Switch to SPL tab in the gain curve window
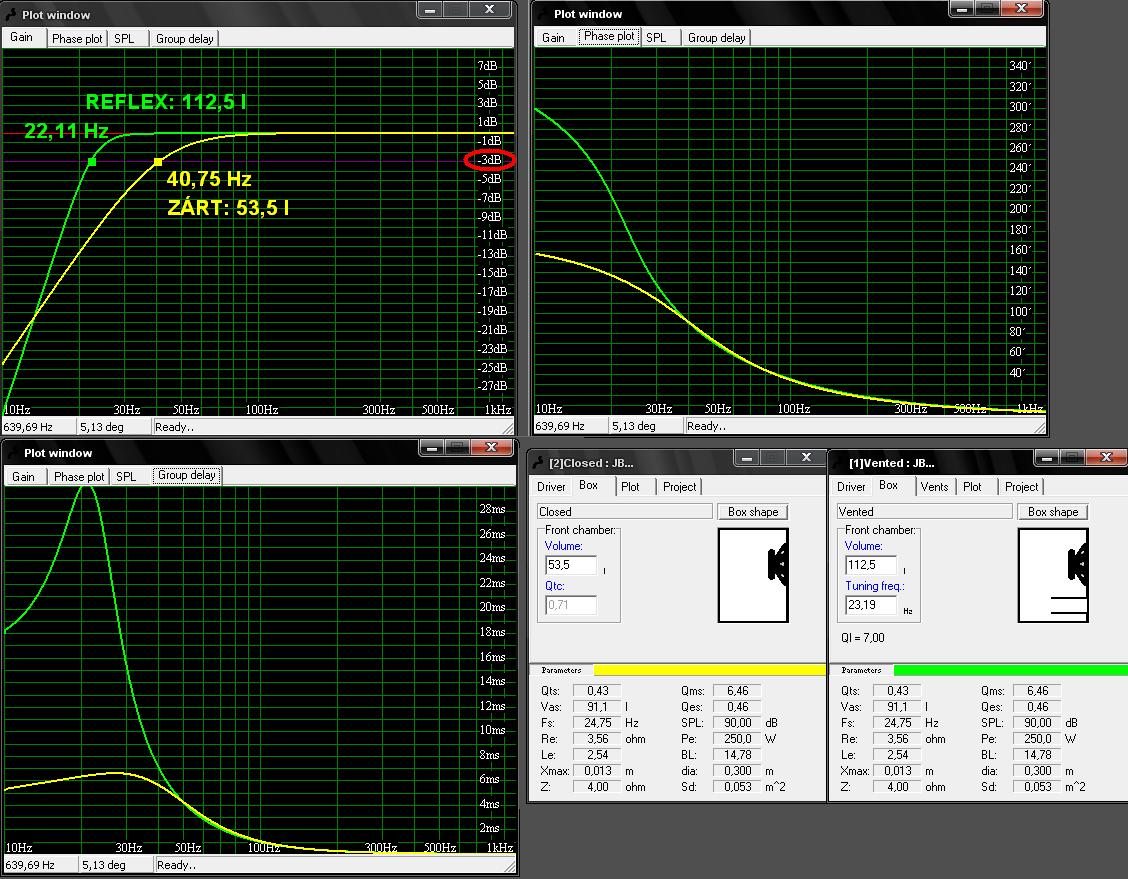The height and width of the screenshot is (879, 1128). point(124,38)
